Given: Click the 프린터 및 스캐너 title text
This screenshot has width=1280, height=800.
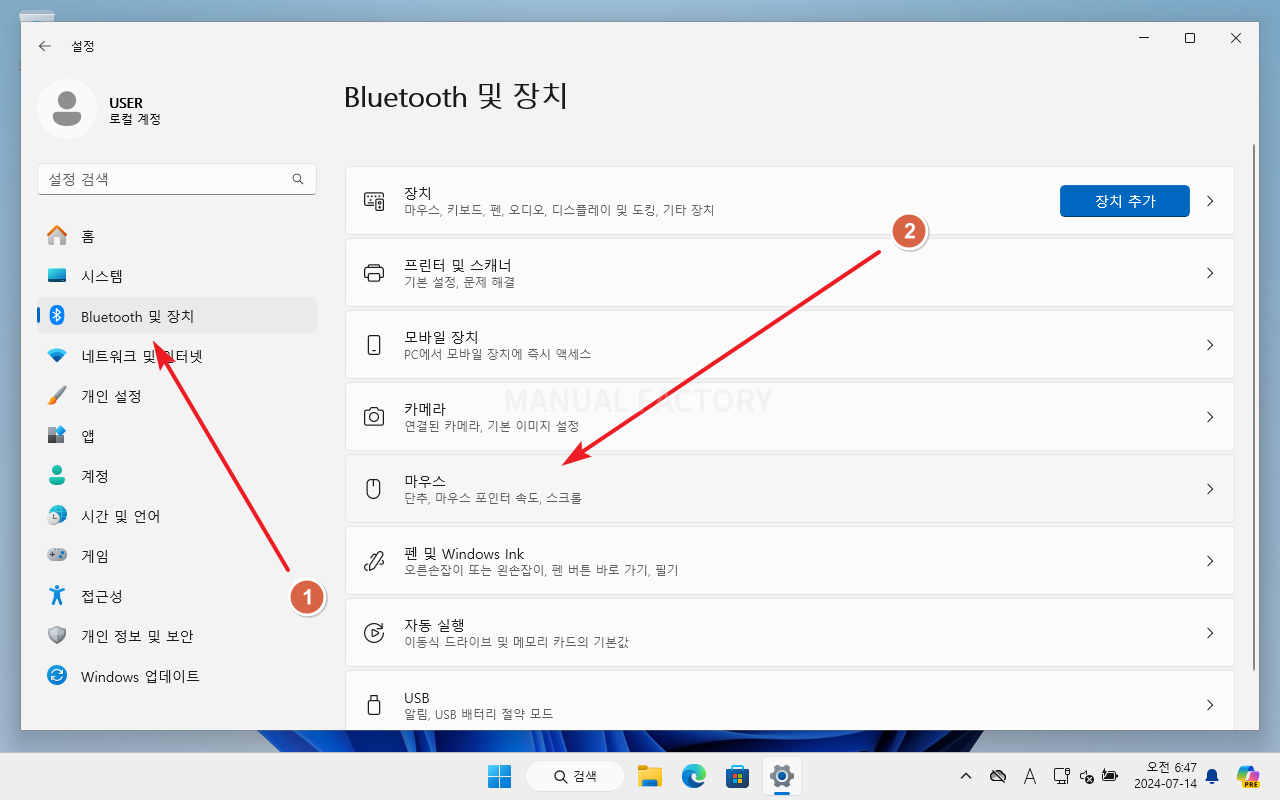Looking at the screenshot, I should (458, 265).
